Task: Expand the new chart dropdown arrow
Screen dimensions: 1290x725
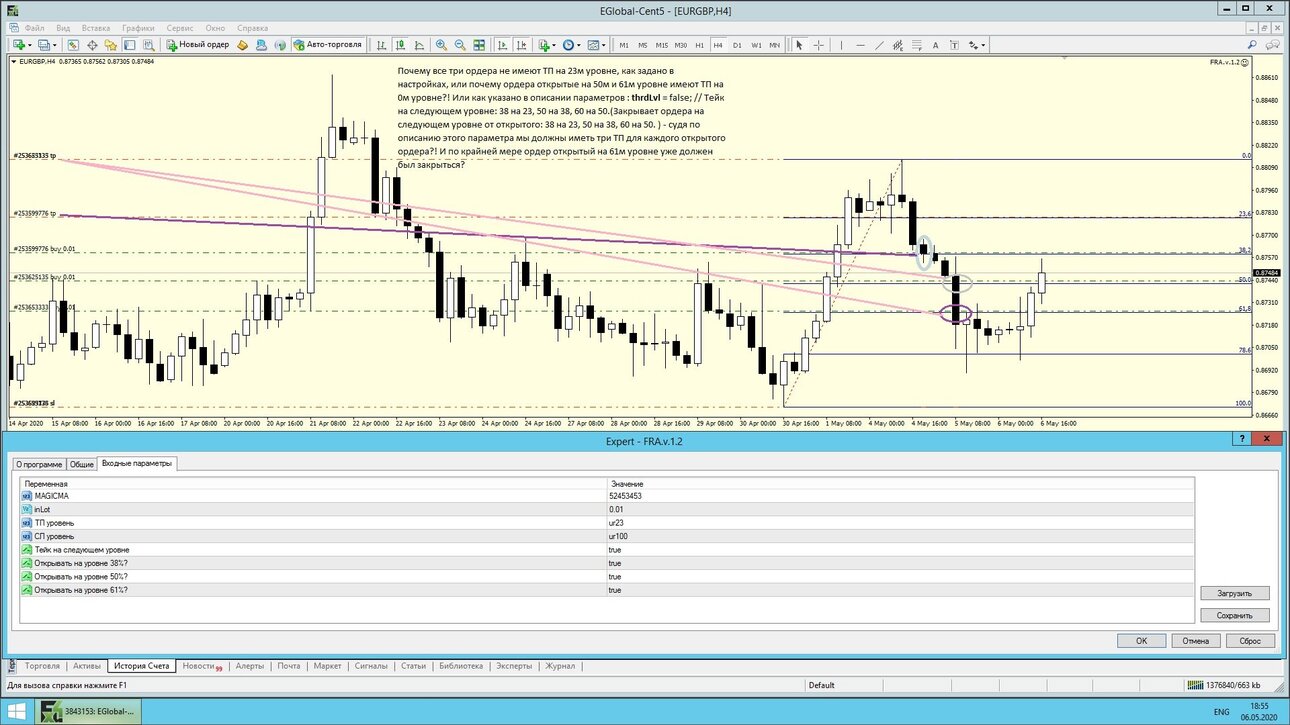Action: coord(30,45)
